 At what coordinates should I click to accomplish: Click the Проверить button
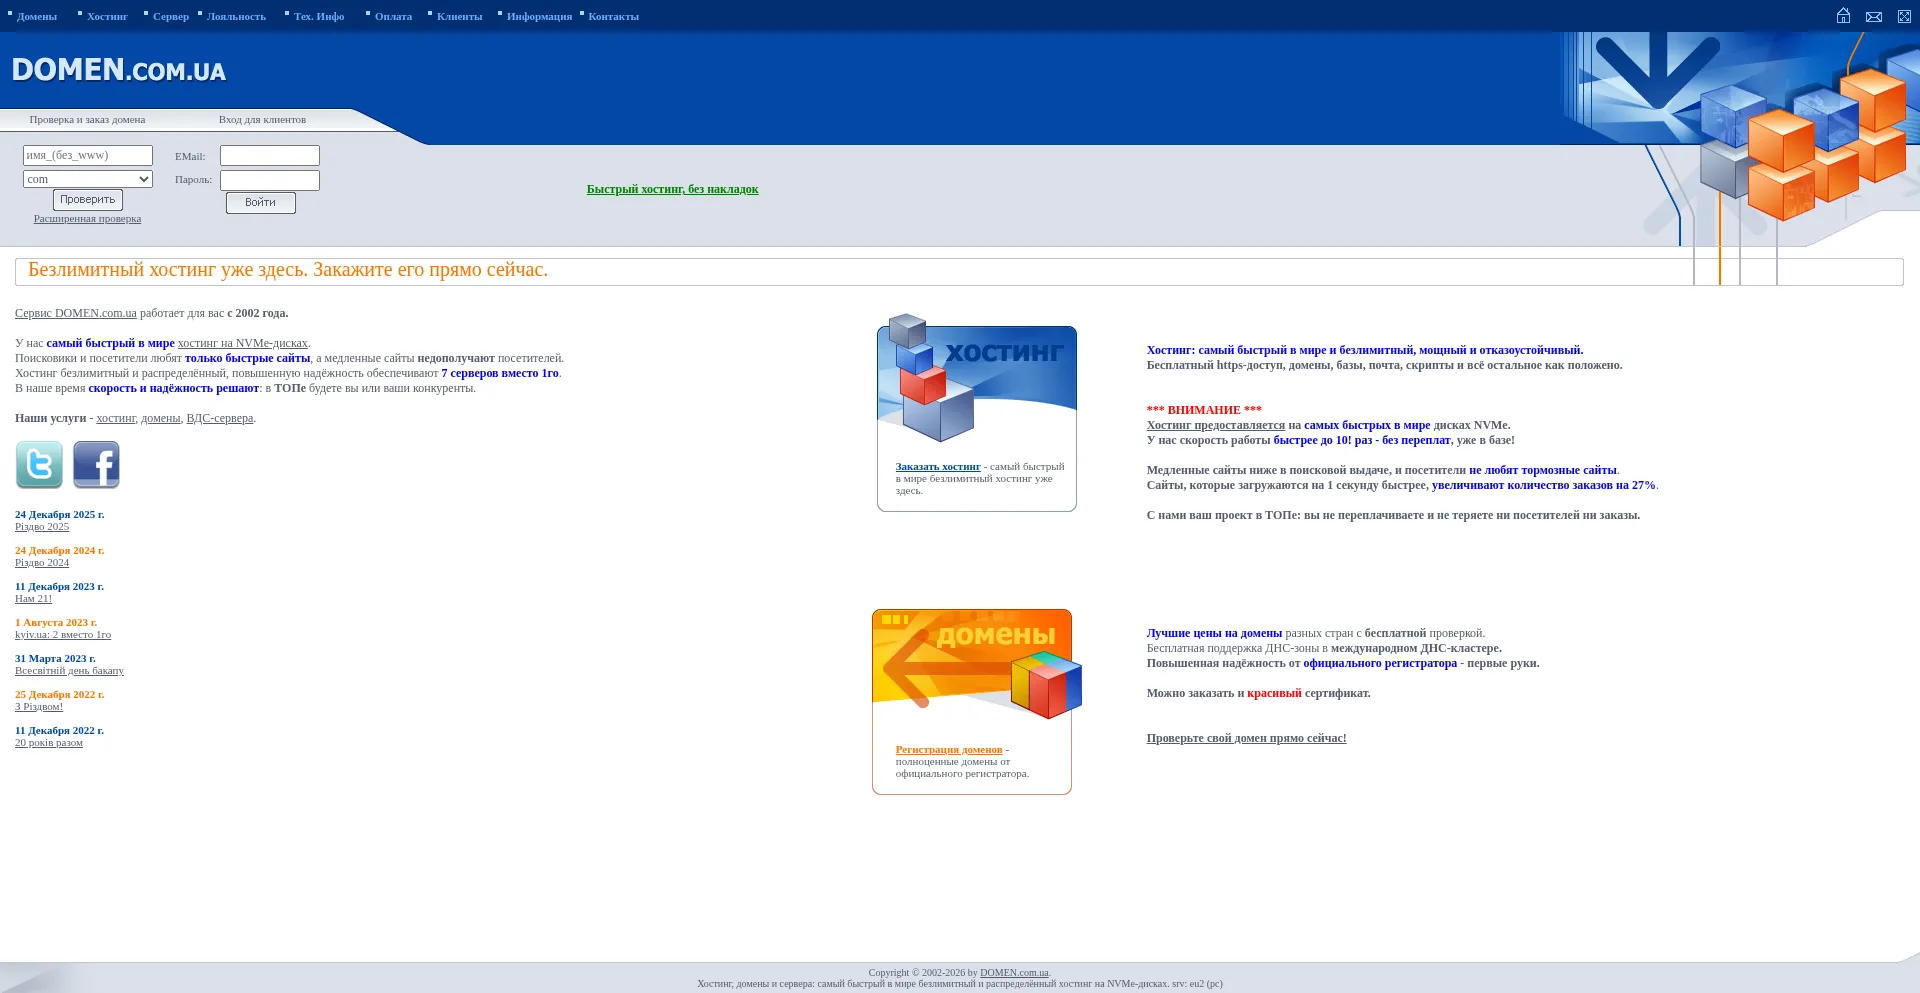(x=88, y=200)
